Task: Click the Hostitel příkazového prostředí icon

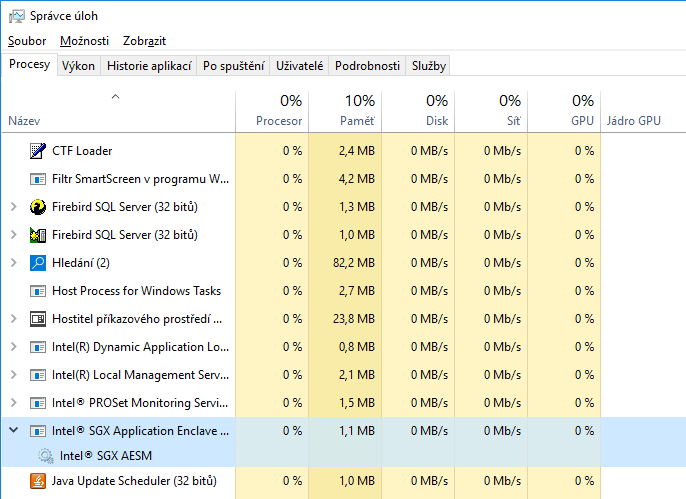Action: pos(38,319)
